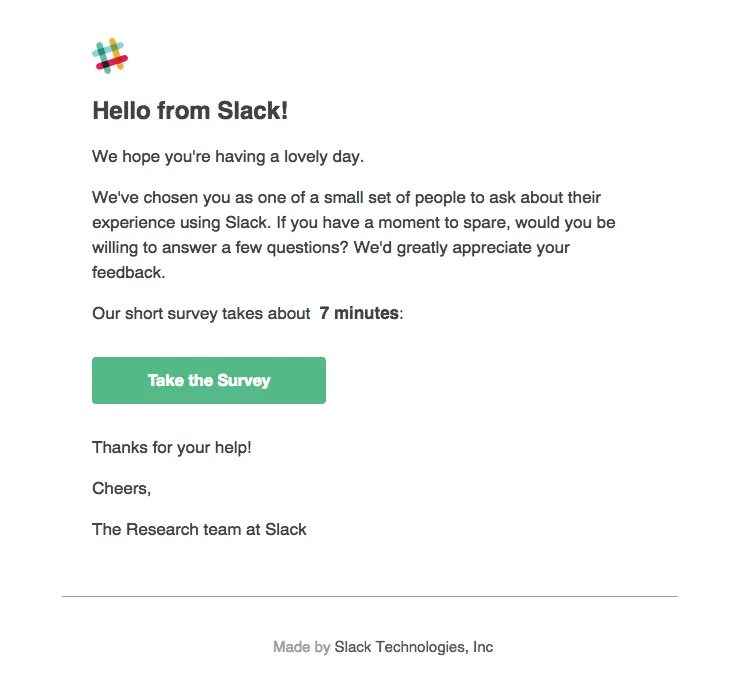
Task: Click the word Inc in the footer
Action: [x=483, y=647]
